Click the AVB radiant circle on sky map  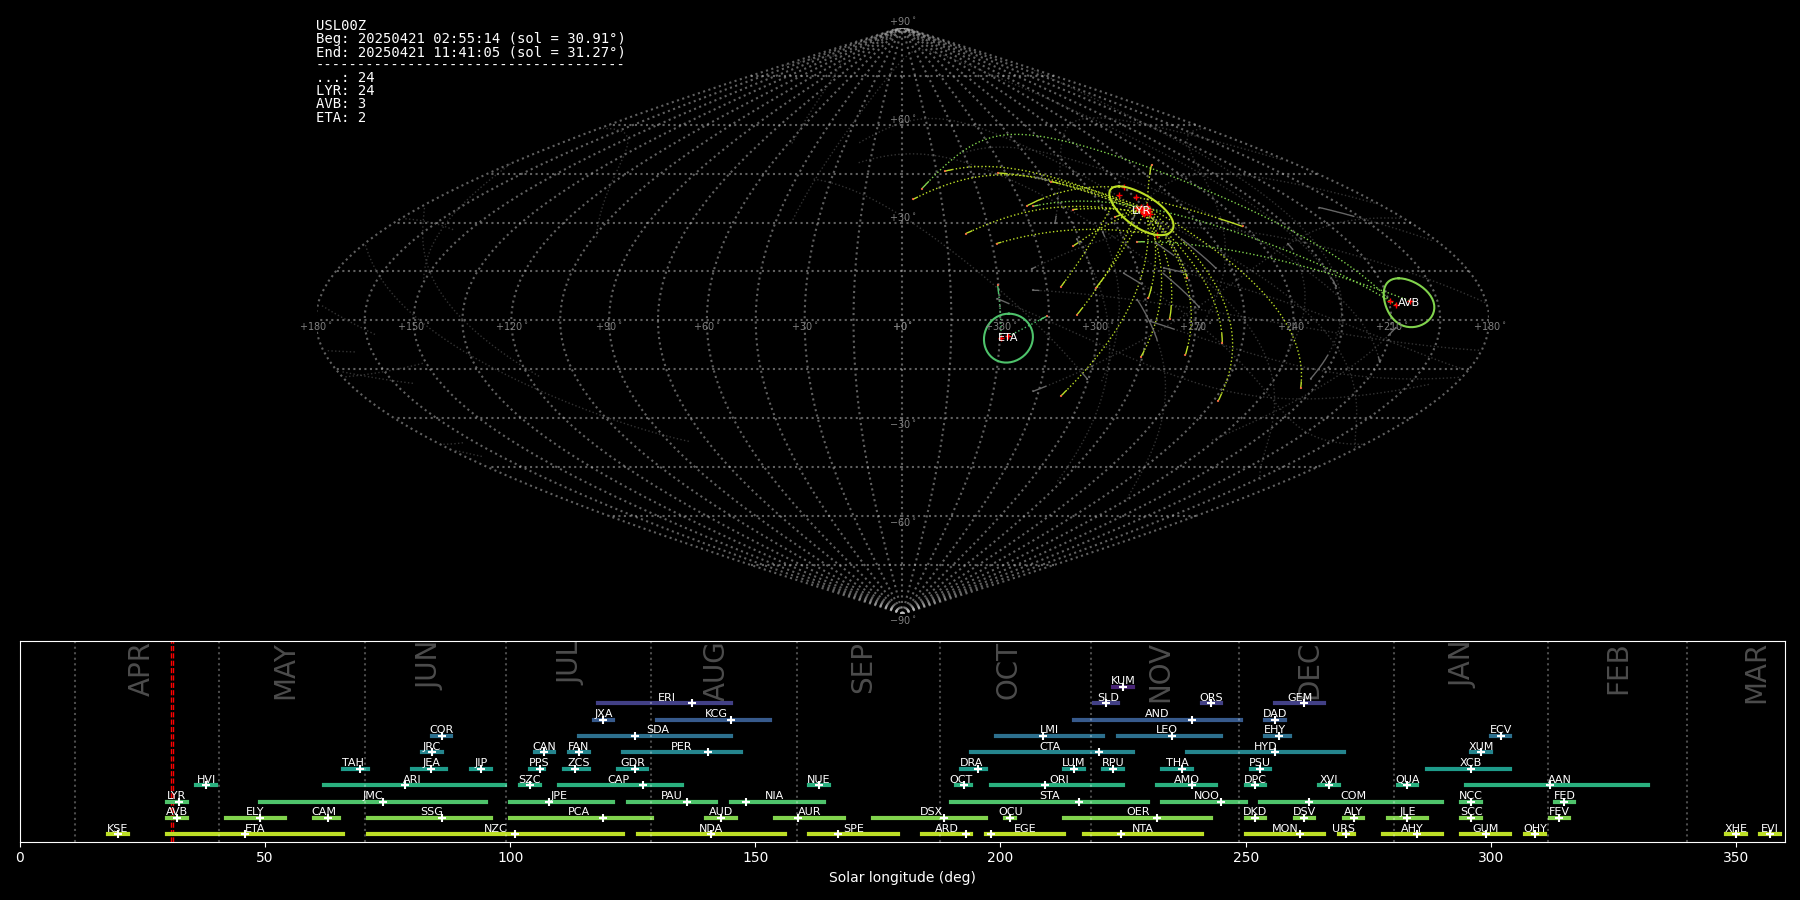(1409, 302)
